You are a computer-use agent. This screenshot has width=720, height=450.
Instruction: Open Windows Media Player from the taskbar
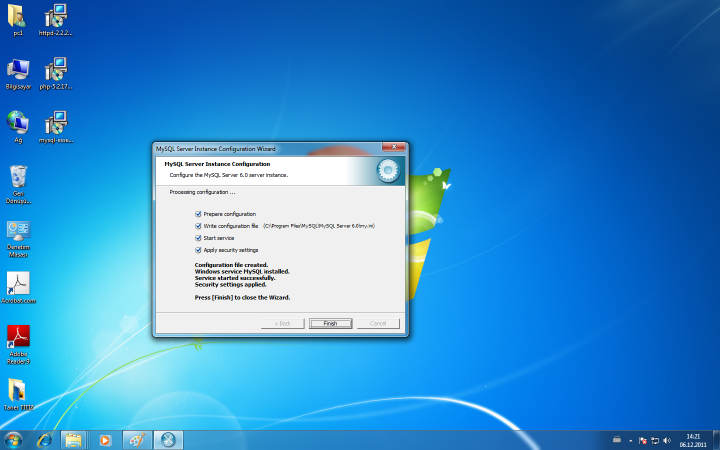(105, 440)
